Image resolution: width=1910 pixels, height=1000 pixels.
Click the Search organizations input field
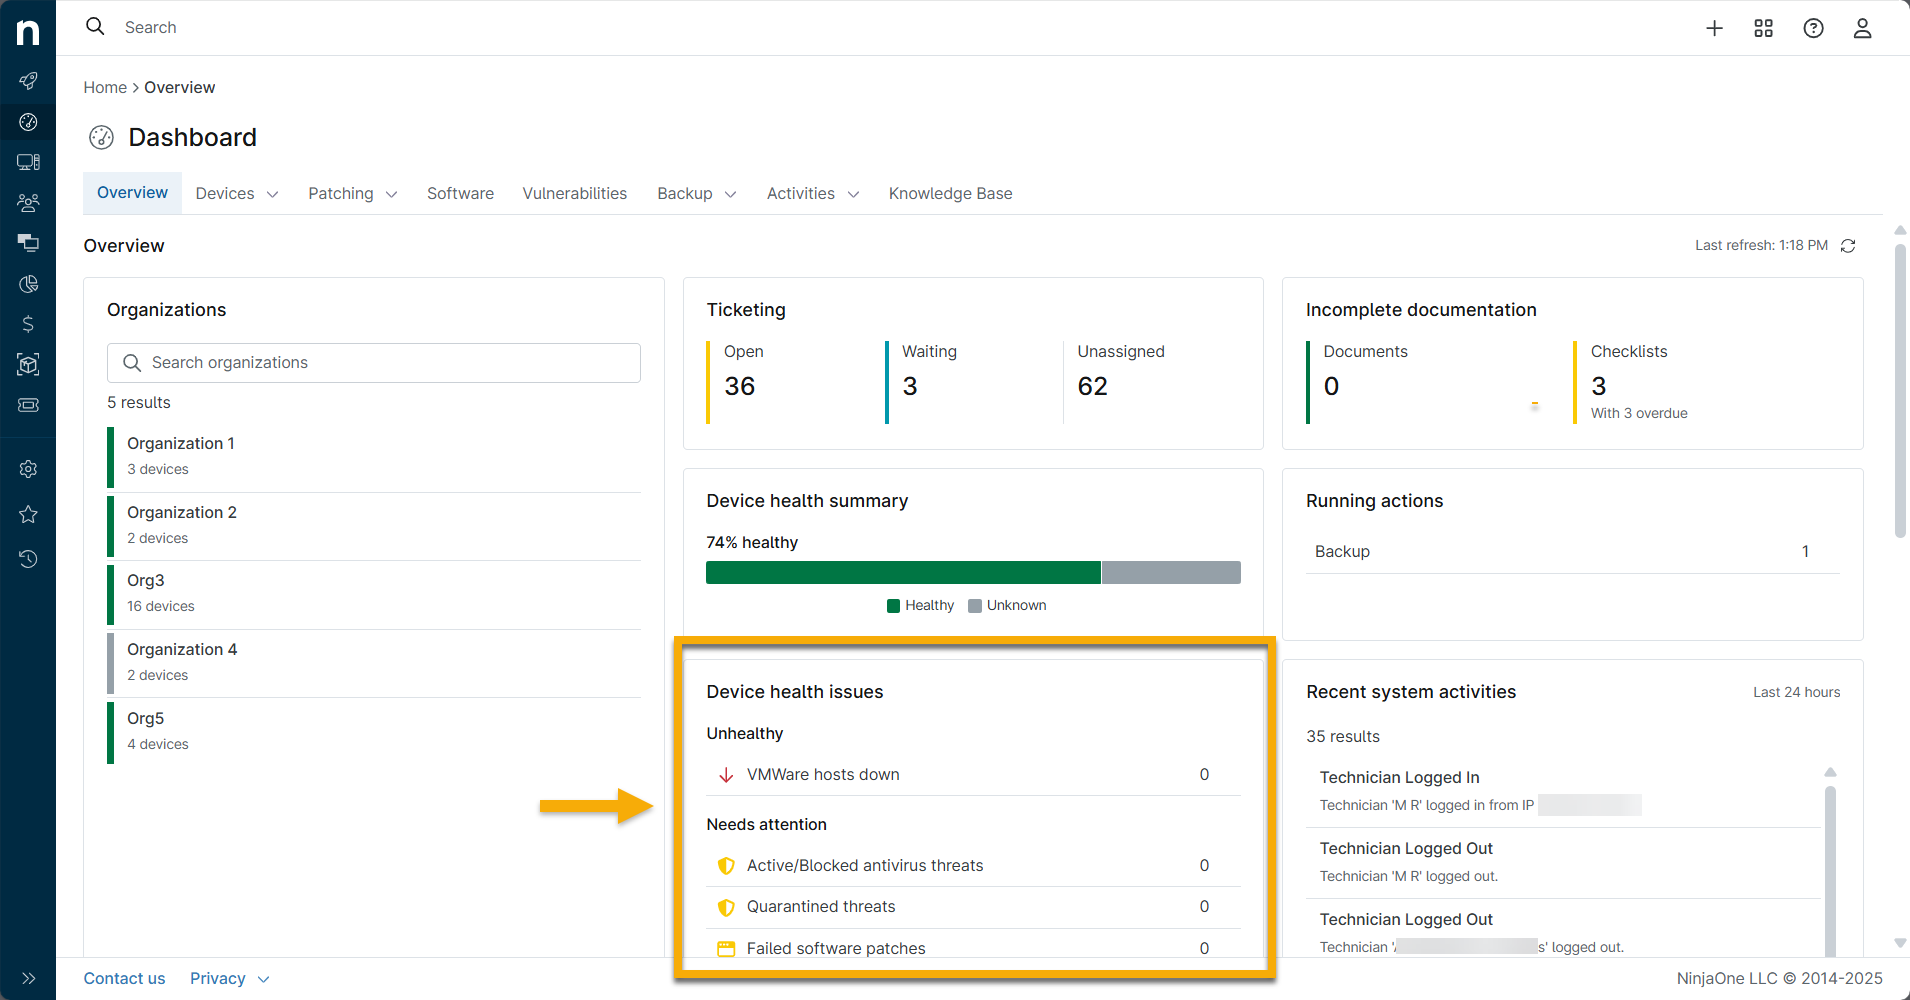coord(374,363)
